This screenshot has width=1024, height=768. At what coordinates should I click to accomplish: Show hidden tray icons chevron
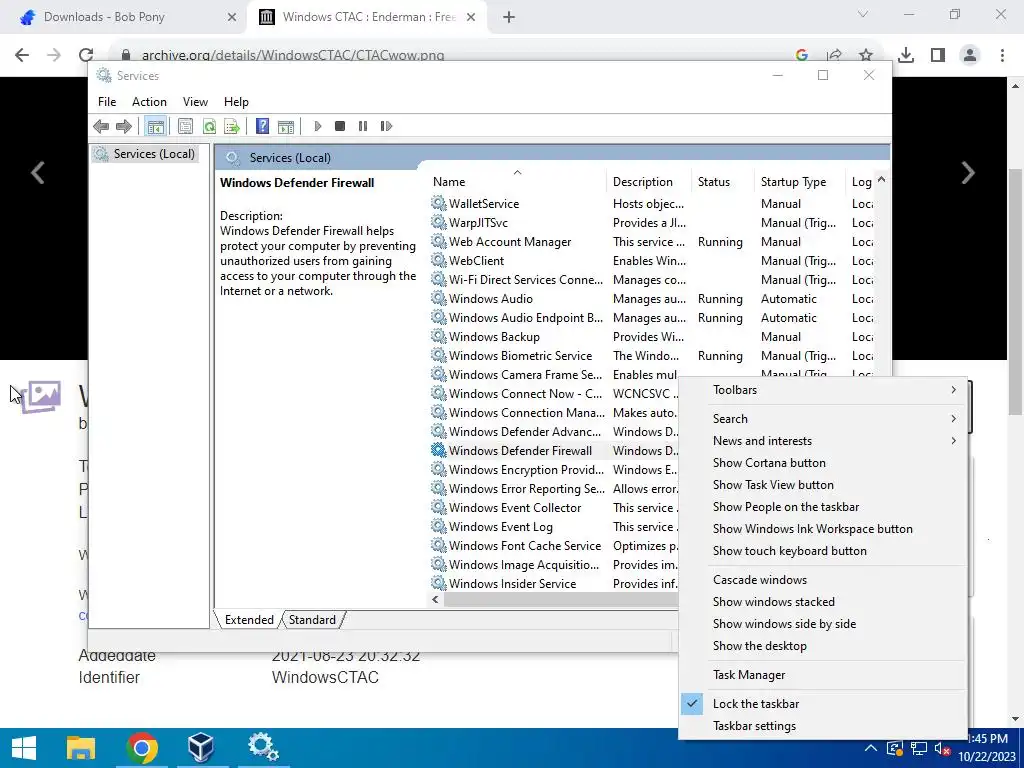871,748
